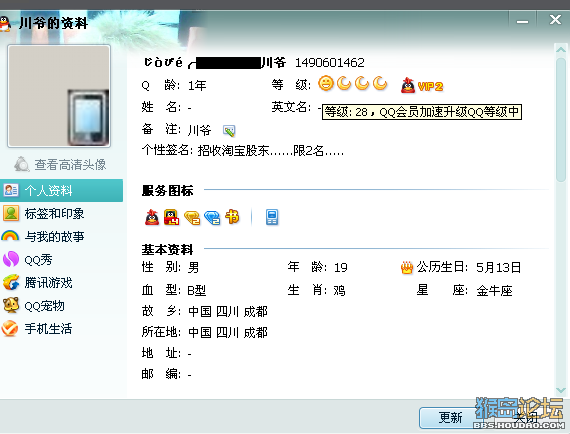Click the remark value 川爷
570x434 pixels.
coord(200,130)
